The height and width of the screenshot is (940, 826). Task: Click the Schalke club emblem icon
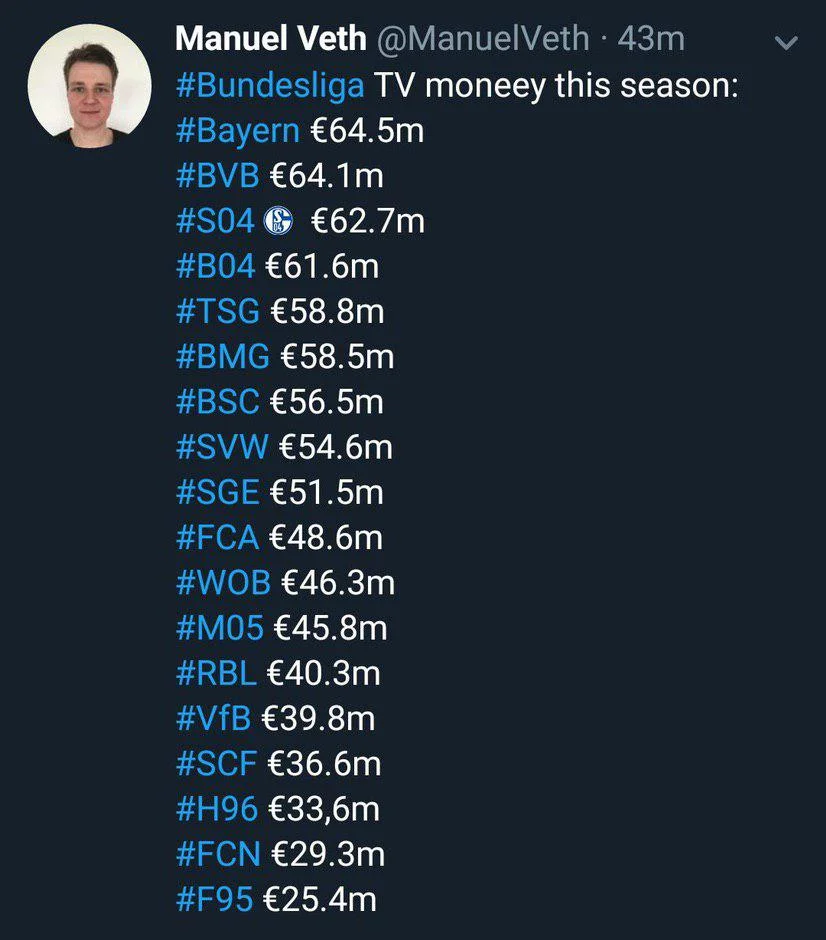[x=279, y=222]
